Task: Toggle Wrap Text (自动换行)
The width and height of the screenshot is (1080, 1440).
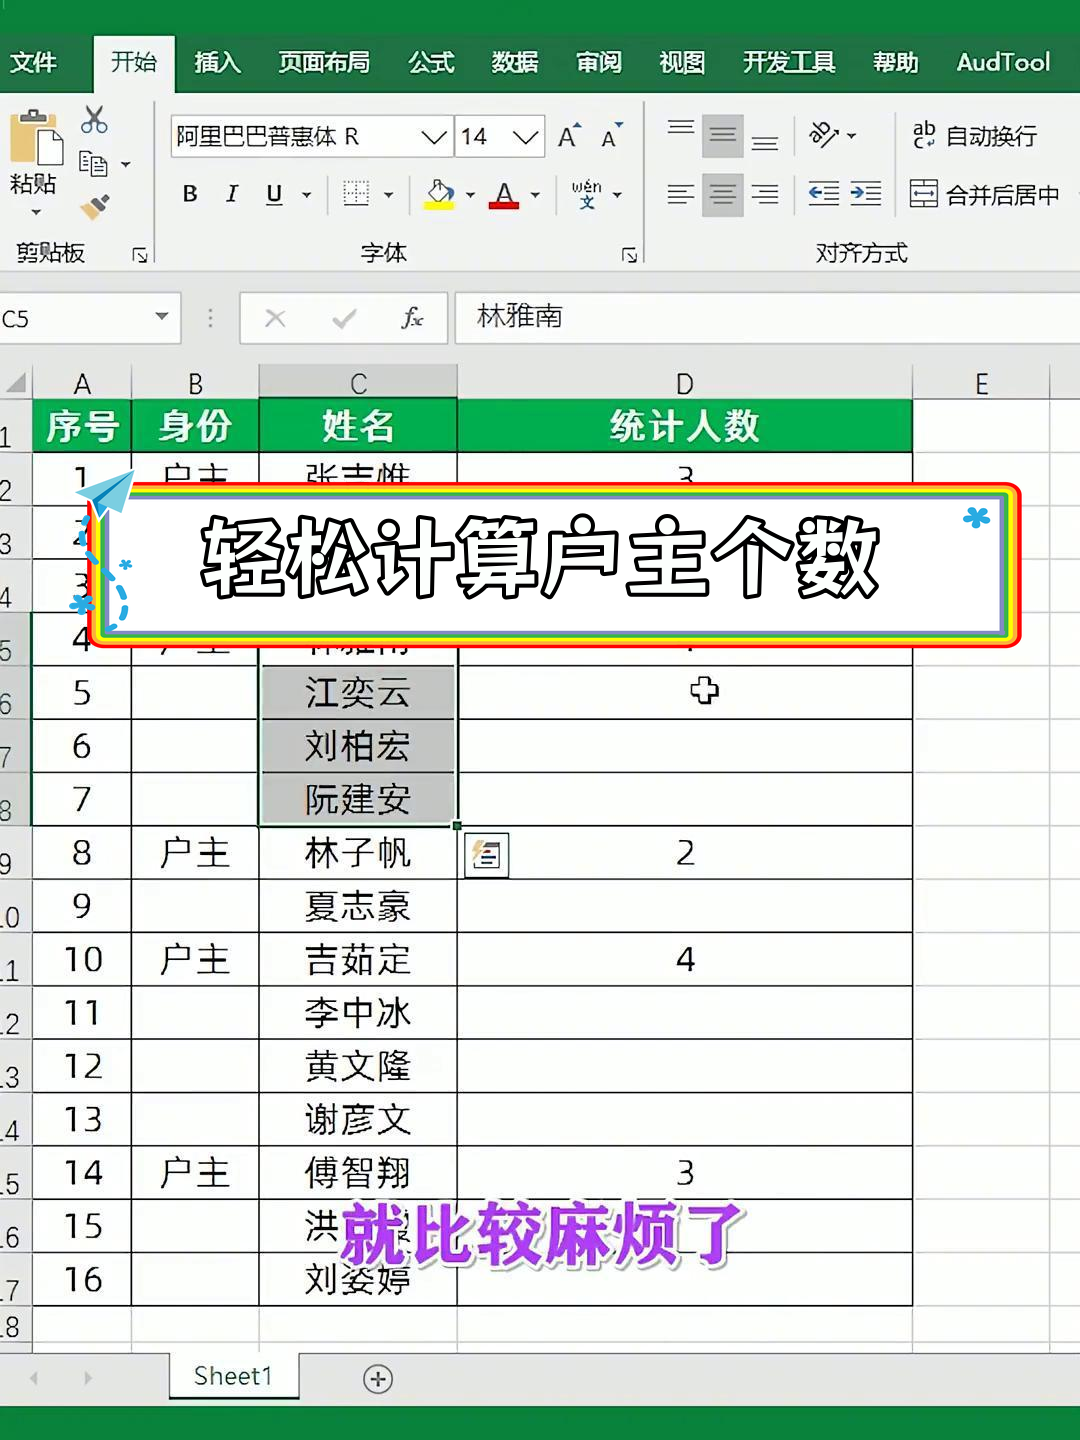Action: pos(974,136)
